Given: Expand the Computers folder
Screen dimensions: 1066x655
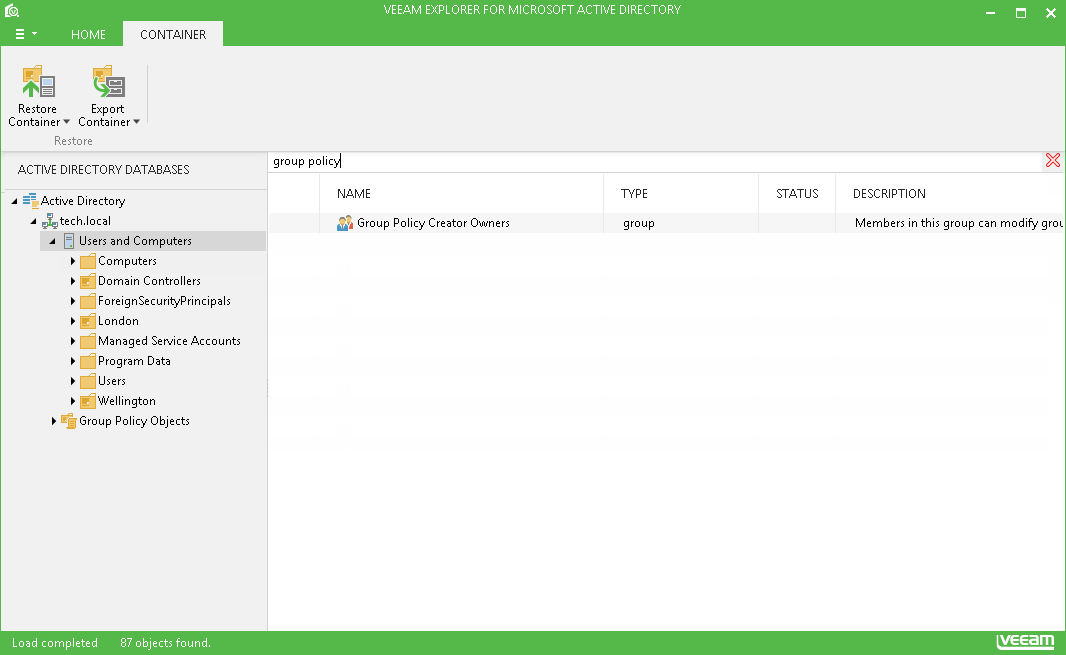Looking at the screenshot, I should (x=73, y=261).
